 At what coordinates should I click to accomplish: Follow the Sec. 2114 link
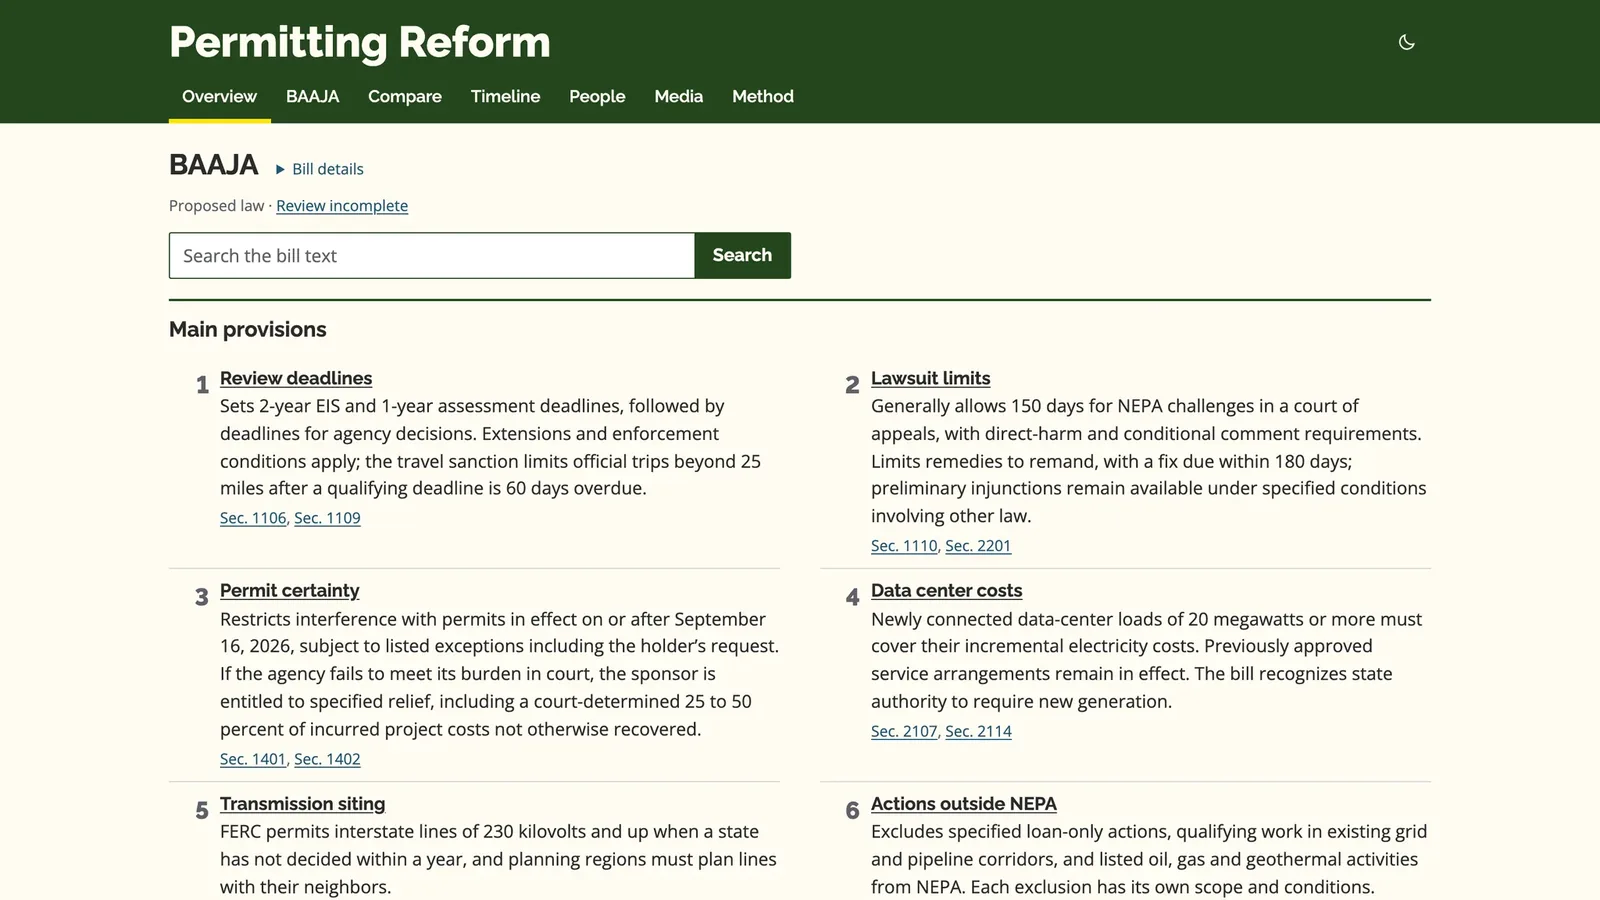coord(978,731)
